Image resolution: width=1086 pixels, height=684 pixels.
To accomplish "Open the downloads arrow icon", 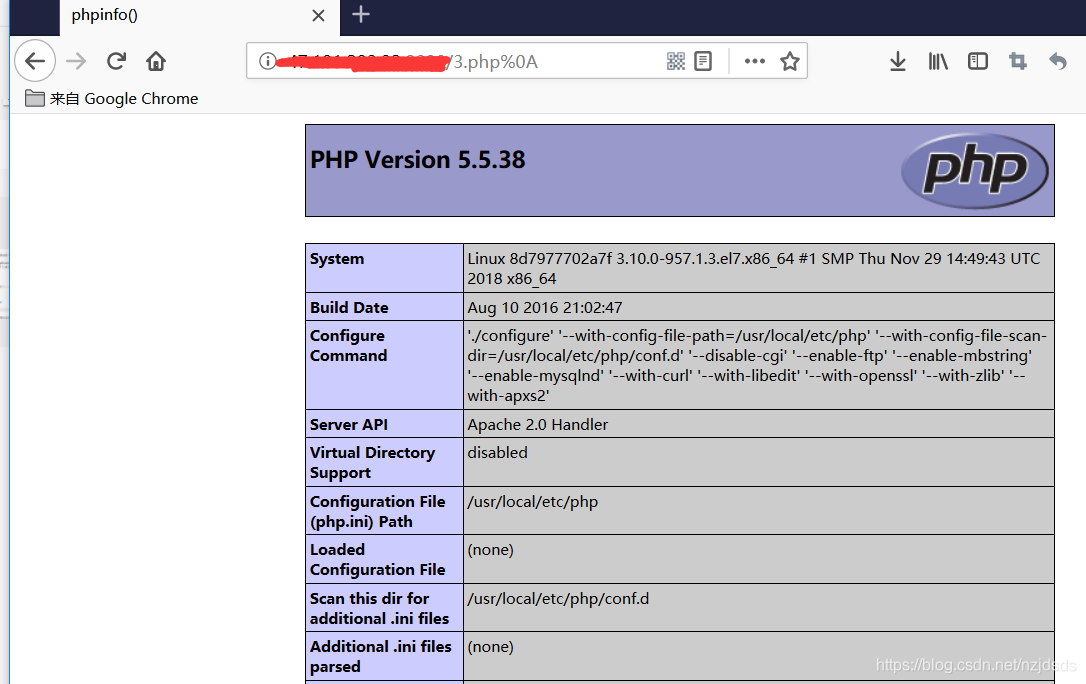I will click(898, 61).
